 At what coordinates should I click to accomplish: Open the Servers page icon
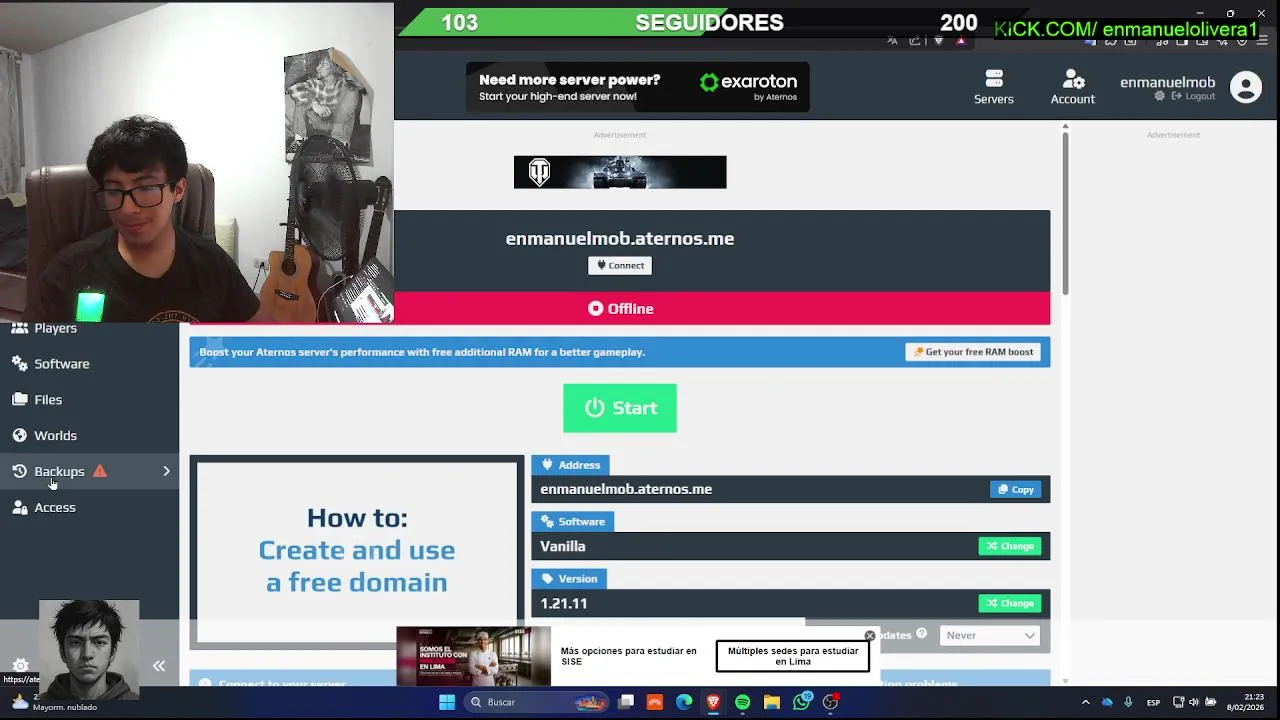[x=994, y=87]
